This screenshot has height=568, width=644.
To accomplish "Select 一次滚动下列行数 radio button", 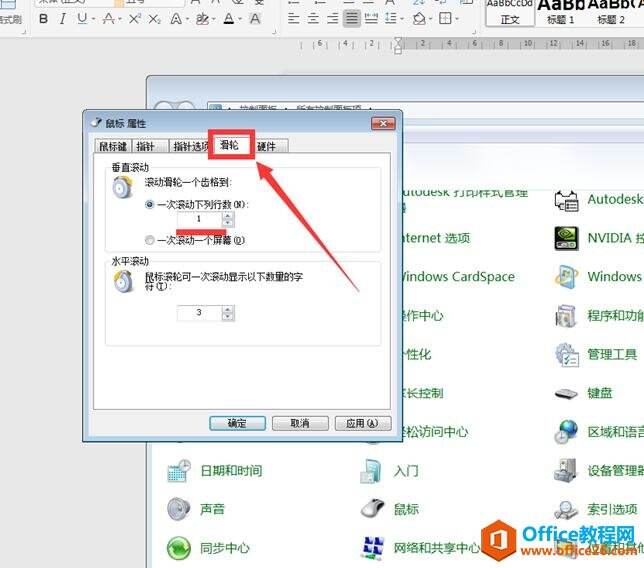I will click(150, 205).
